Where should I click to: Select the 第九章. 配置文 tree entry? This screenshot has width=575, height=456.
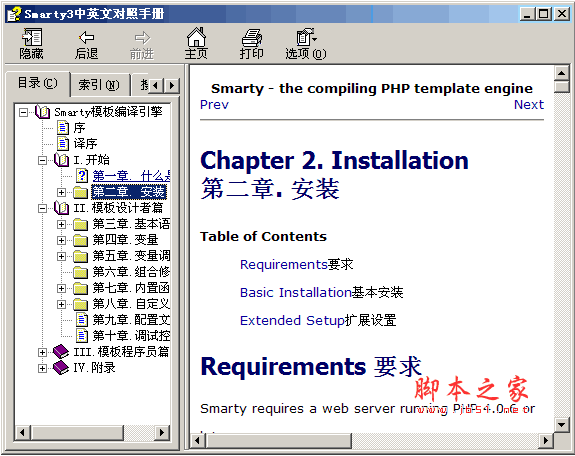131,320
